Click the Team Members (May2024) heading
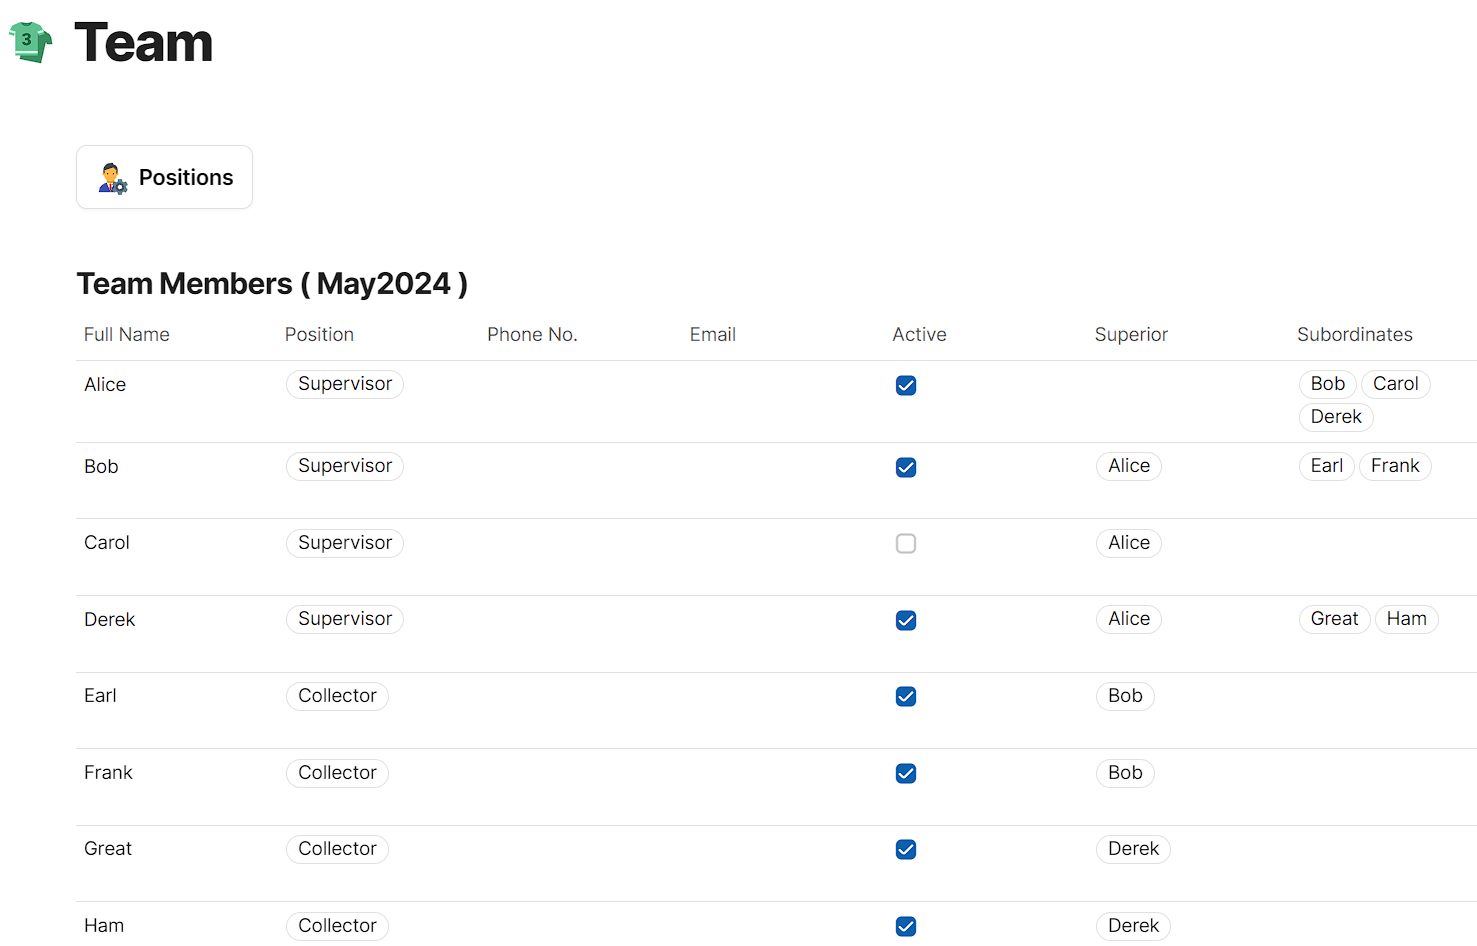Image resolution: width=1477 pixels, height=946 pixels. [x=272, y=284]
